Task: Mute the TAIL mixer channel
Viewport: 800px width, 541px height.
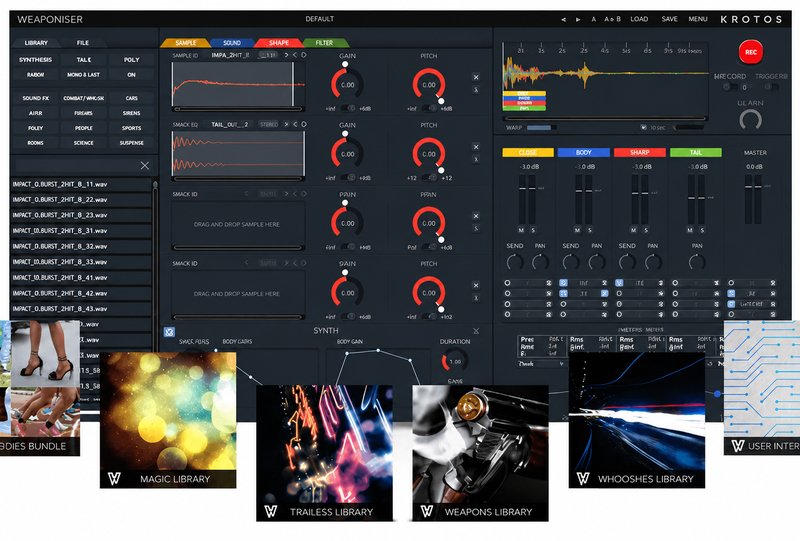Action: pyautogui.click(x=689, y=230)
